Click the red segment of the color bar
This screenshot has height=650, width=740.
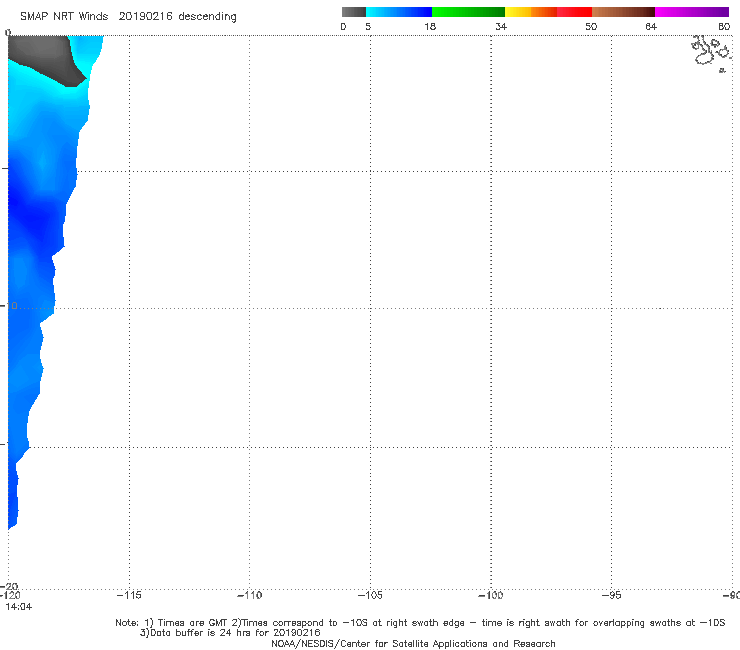click(574, 12)
